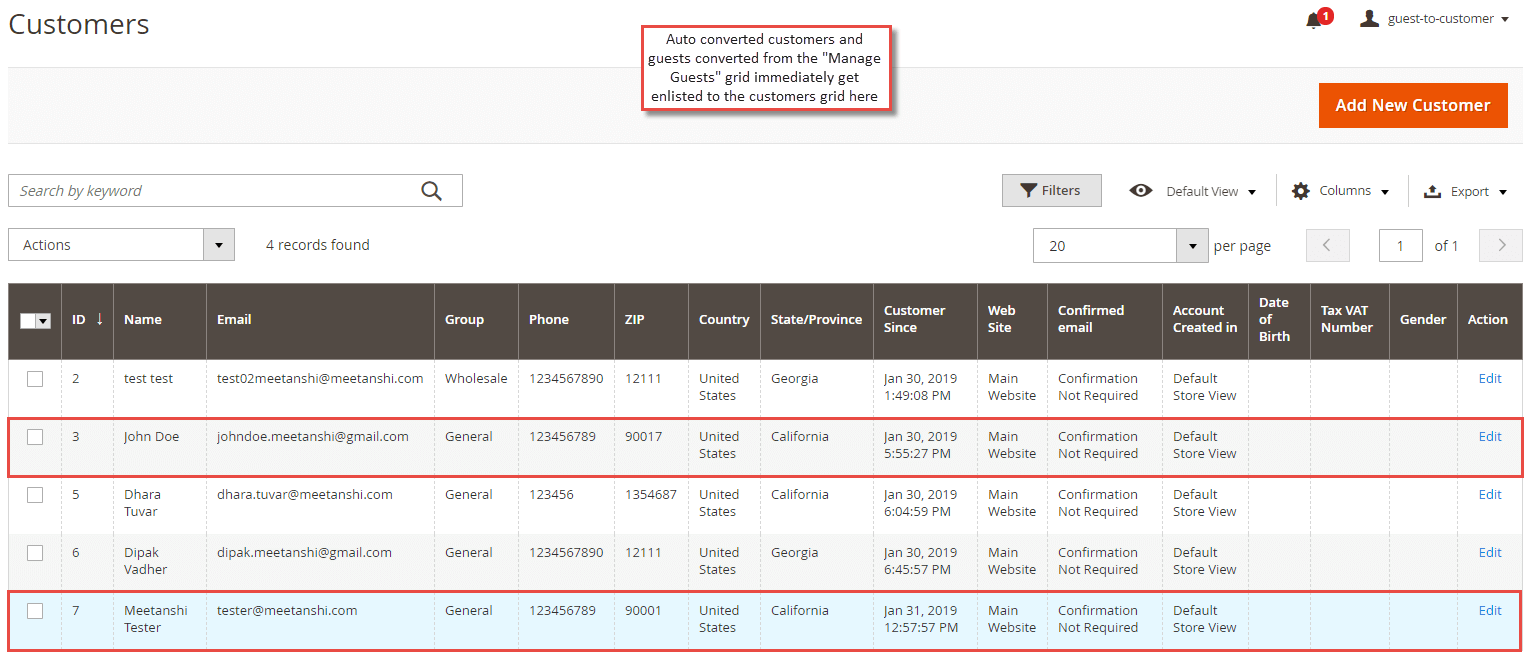Click the ZIP value 1354687
Screen dimensions: 1533x655
click(651, 495)
